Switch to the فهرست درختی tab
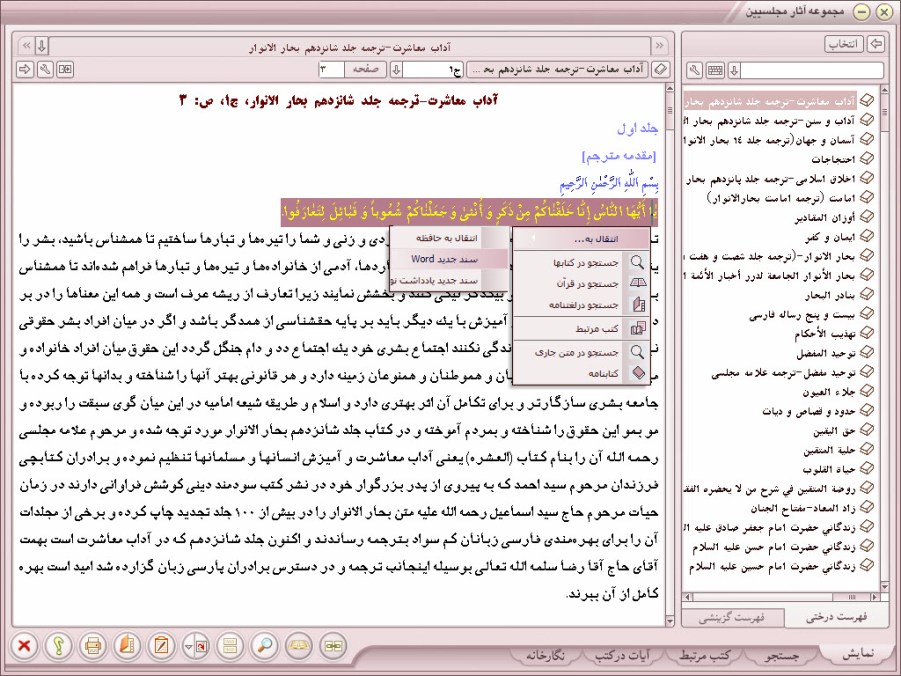The height and width of the screenshot is (676, 901). point(835,617)
